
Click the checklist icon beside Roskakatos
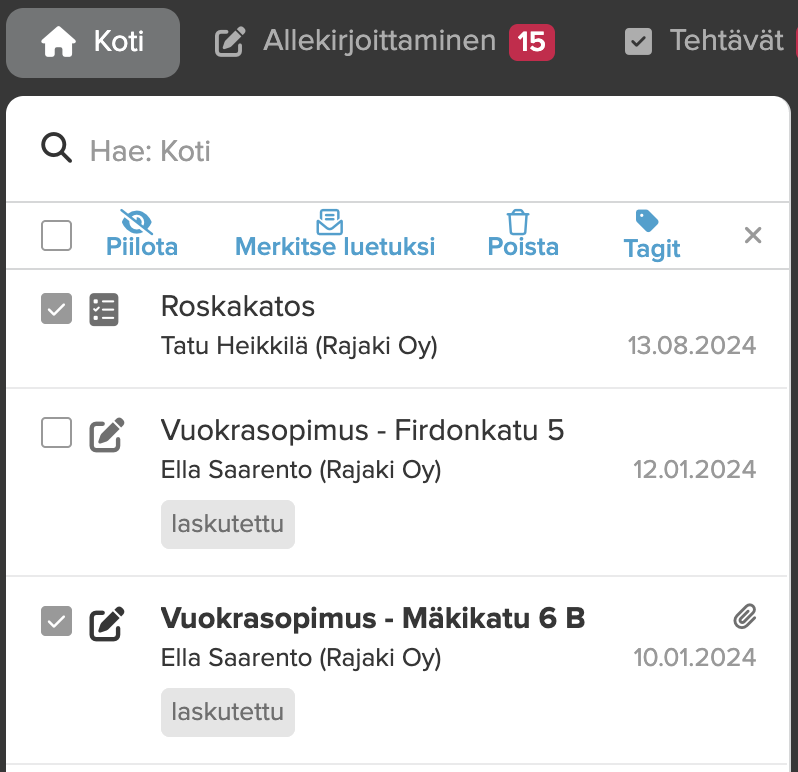tap(104, 310)
